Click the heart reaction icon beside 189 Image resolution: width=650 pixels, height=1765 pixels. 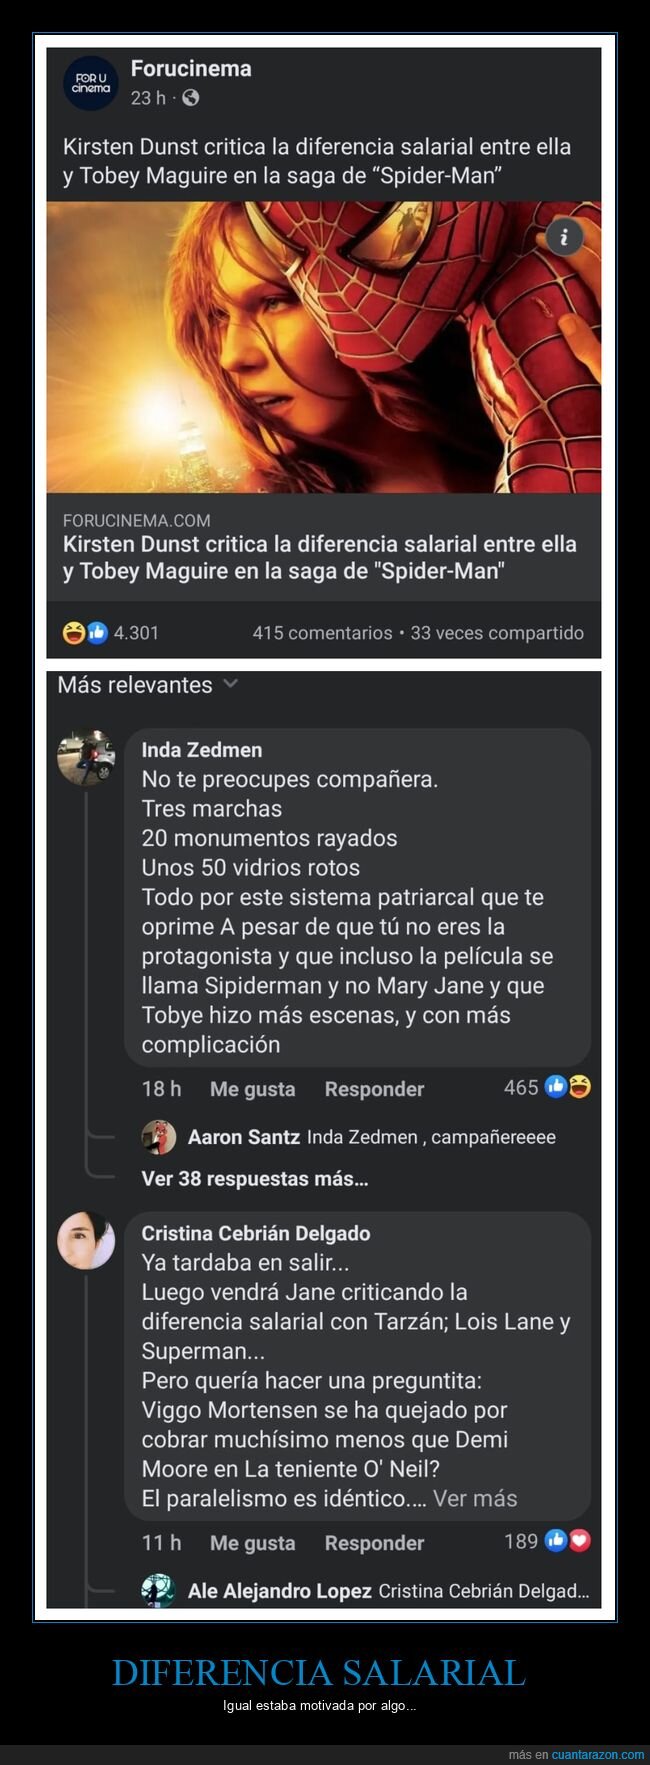click(578, 1543)
